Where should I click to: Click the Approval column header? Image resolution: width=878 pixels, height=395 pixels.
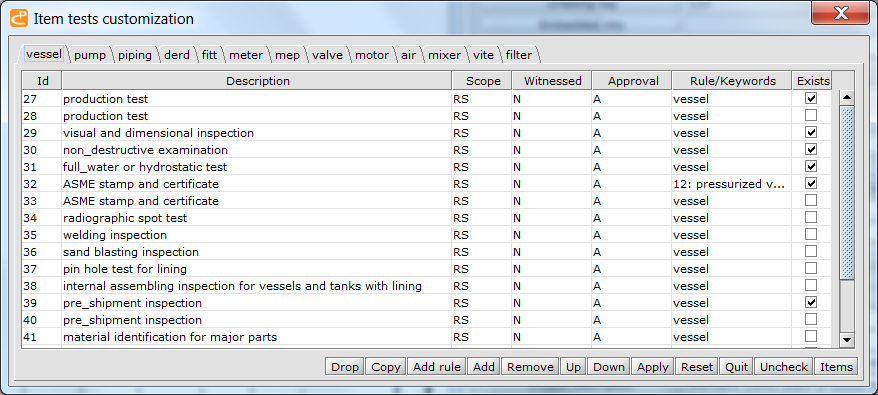633,81
